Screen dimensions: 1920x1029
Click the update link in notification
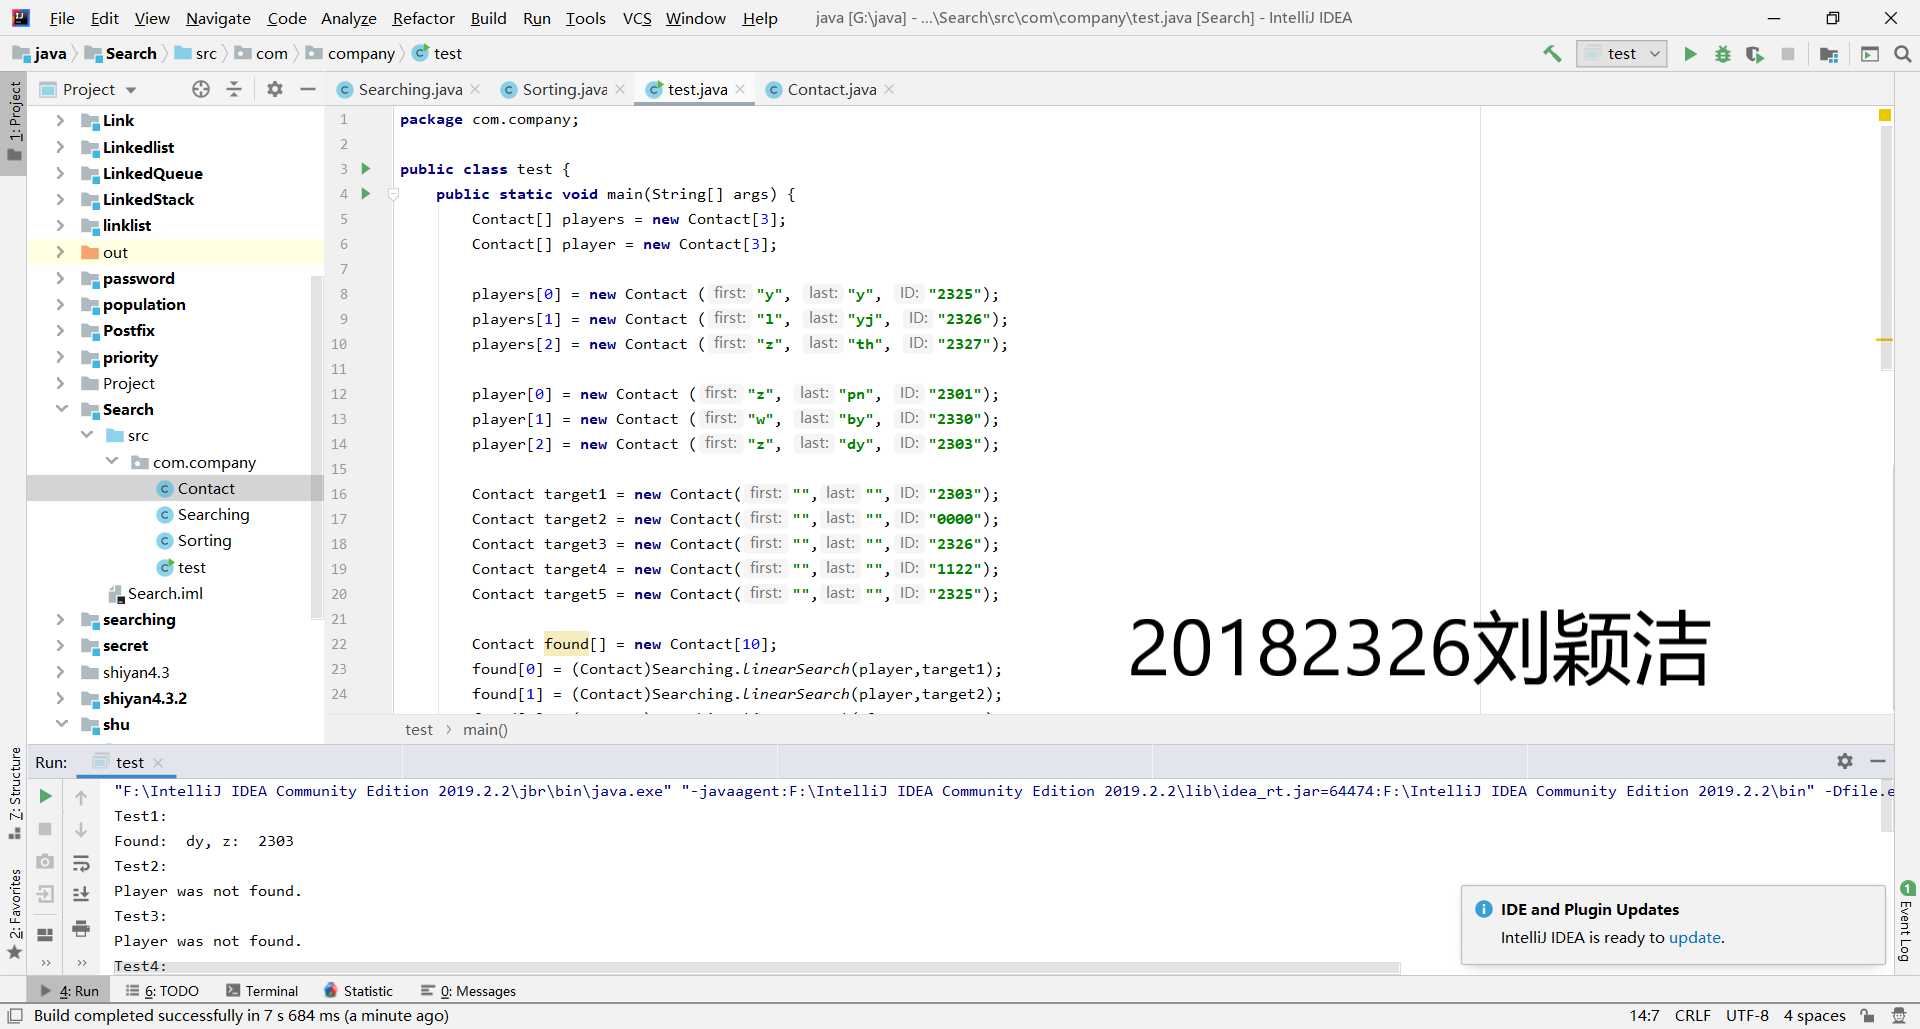(1694, 937)
